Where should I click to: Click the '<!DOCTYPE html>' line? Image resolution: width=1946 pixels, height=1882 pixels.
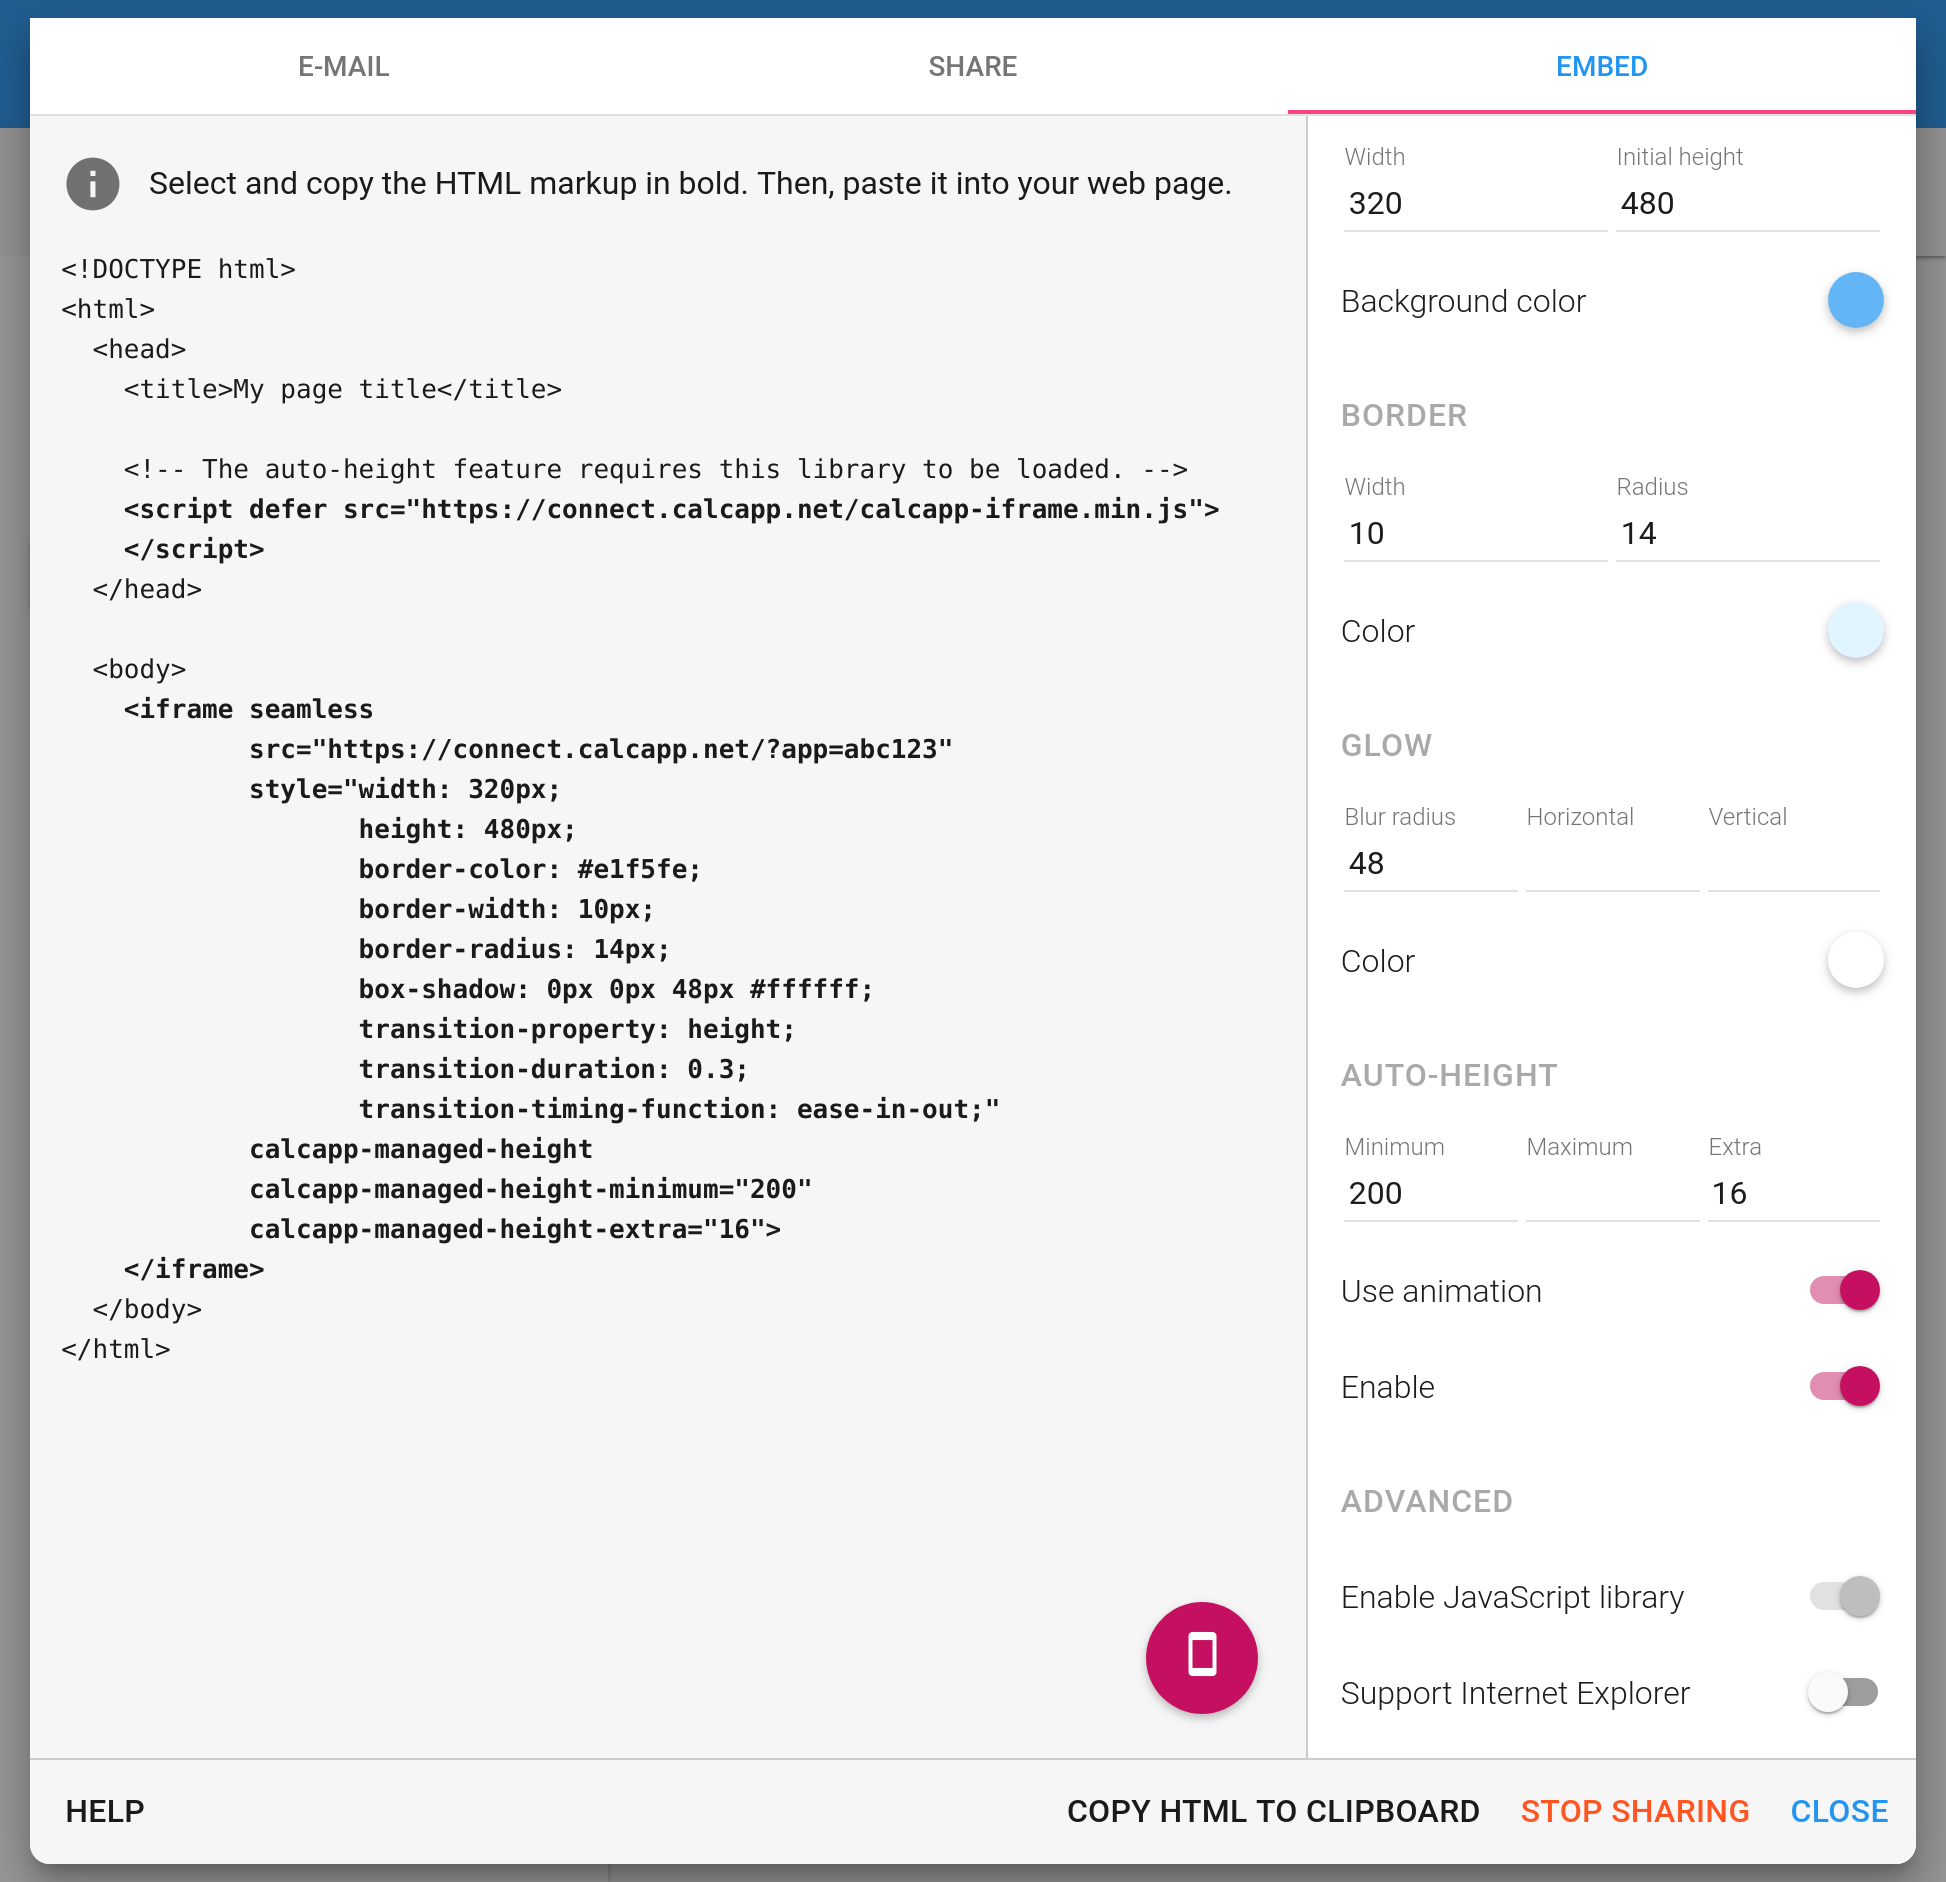pos(178,269)
